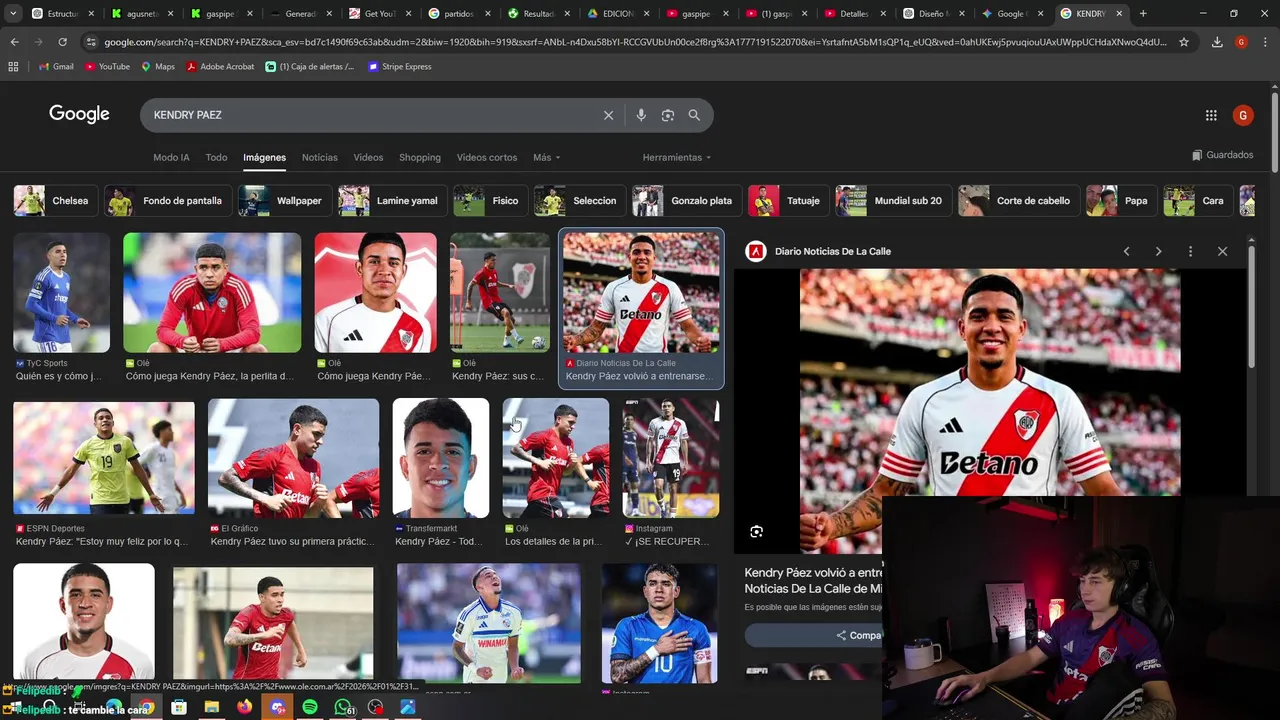Filter images by Fondo de pantalla chip
Image resolution: width=1280 pixels, height=720 pixels.
pyautogui.click(x=168, y=201)
